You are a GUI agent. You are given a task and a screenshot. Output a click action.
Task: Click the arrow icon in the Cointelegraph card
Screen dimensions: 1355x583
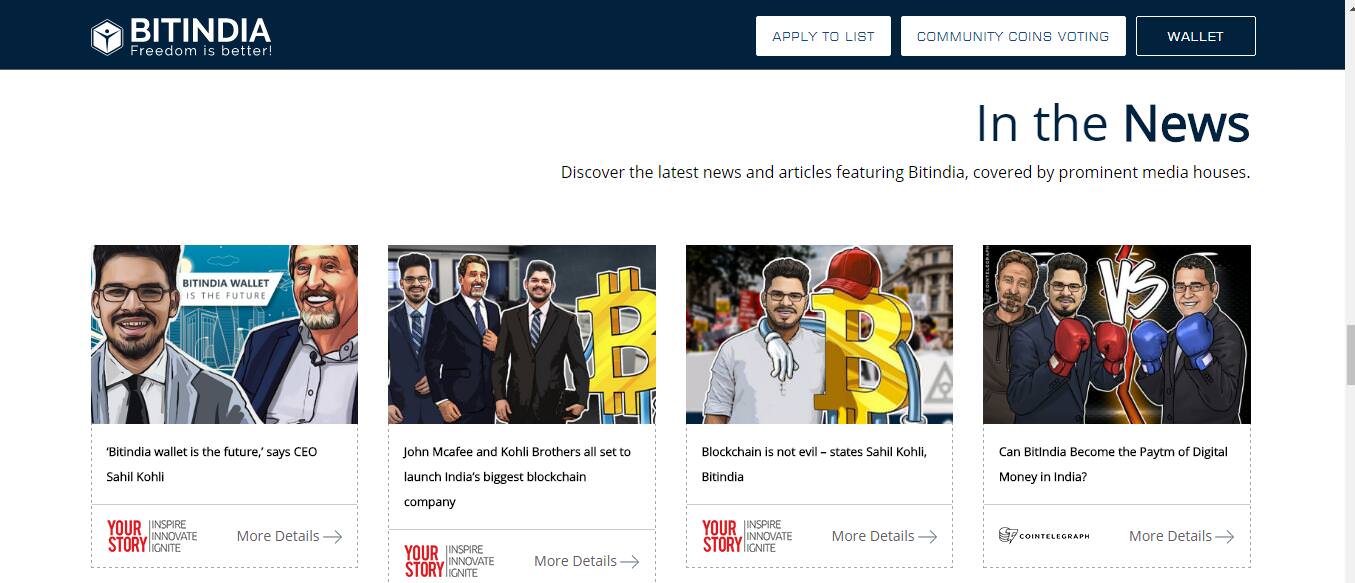coord(1225,537)
